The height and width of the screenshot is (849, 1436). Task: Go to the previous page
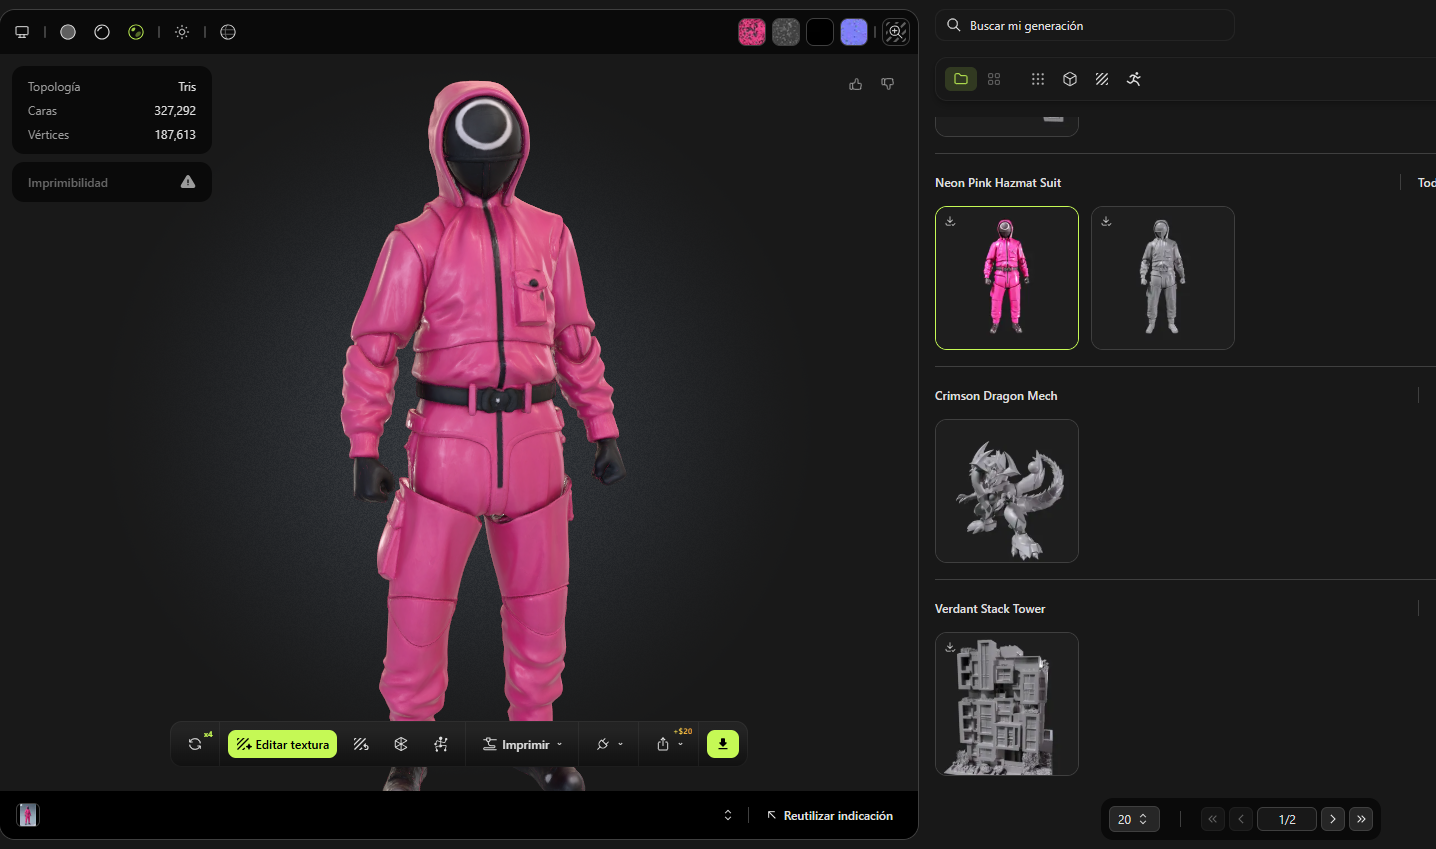tap(1241, 819)
